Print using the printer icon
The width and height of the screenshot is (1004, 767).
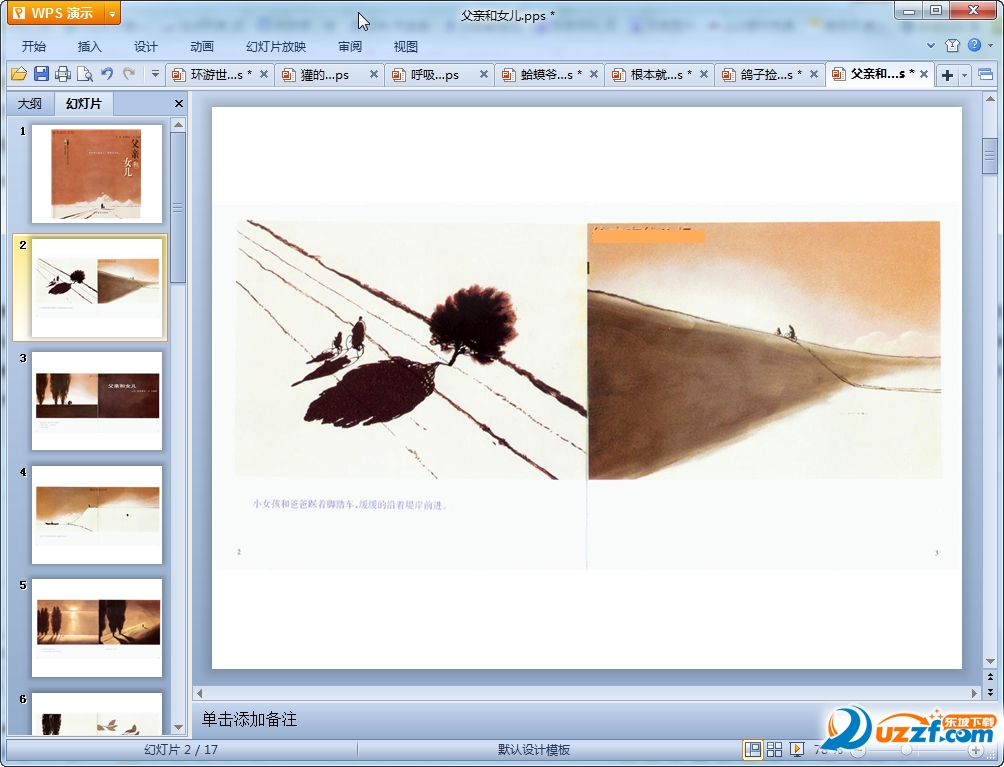[63, 74]
